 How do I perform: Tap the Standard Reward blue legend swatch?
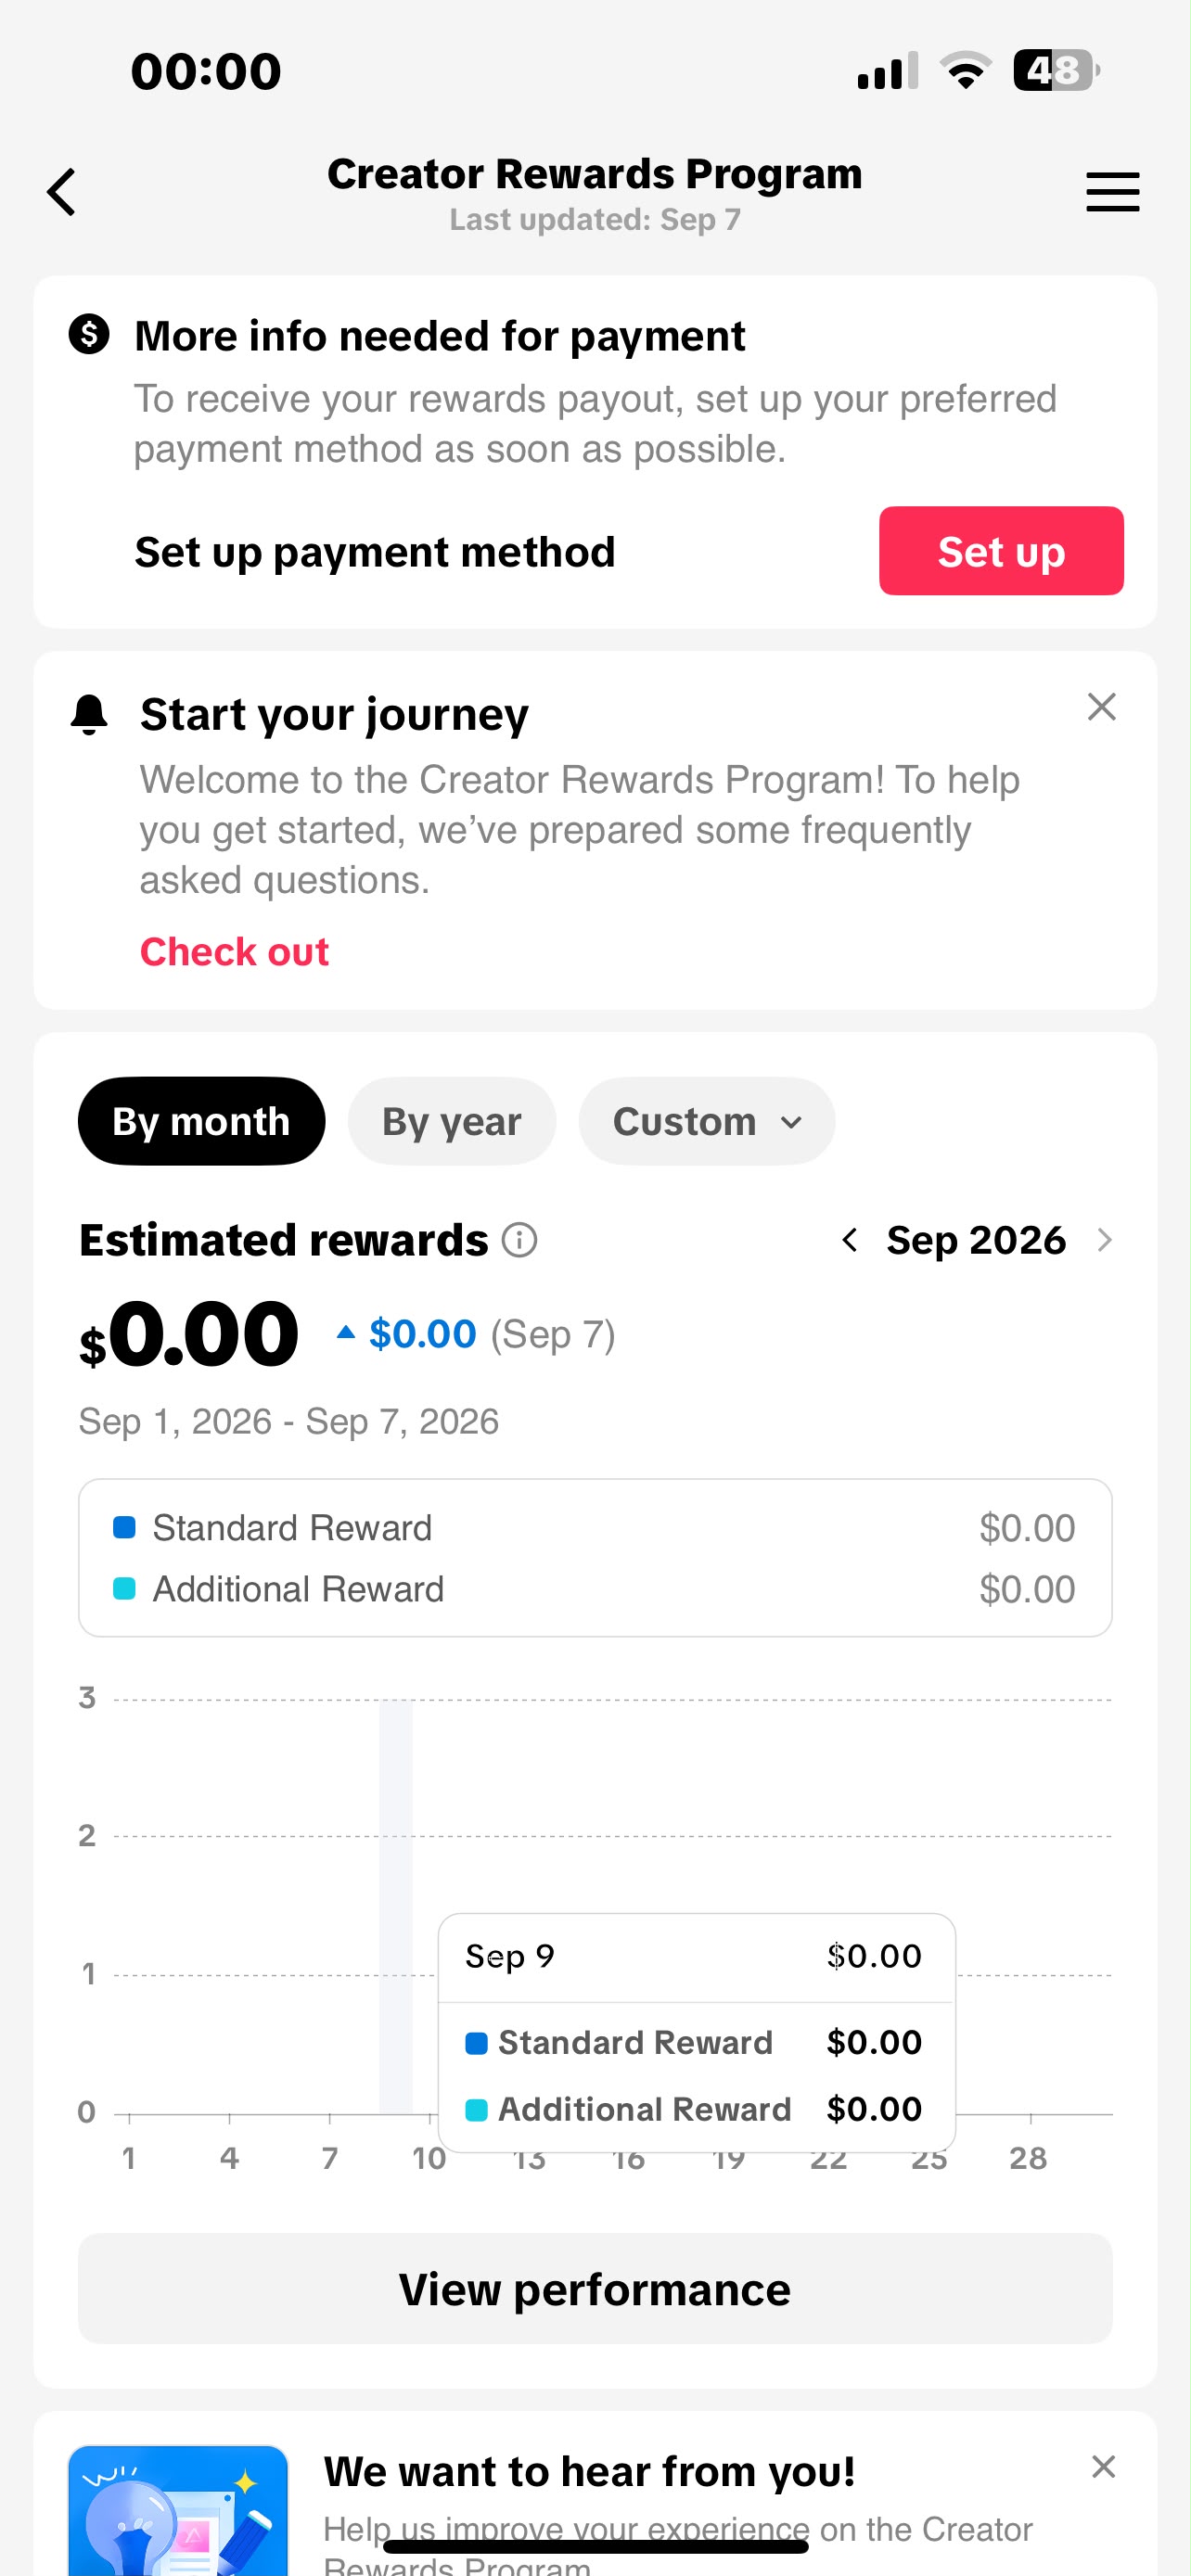point(124,1527)
